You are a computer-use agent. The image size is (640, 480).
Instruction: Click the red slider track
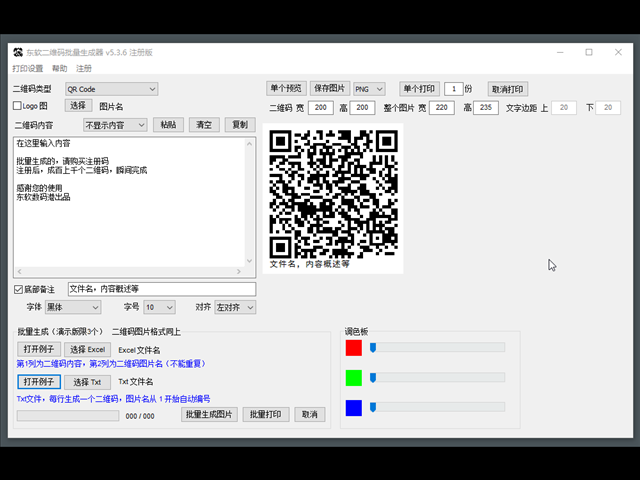click(438, 347)
